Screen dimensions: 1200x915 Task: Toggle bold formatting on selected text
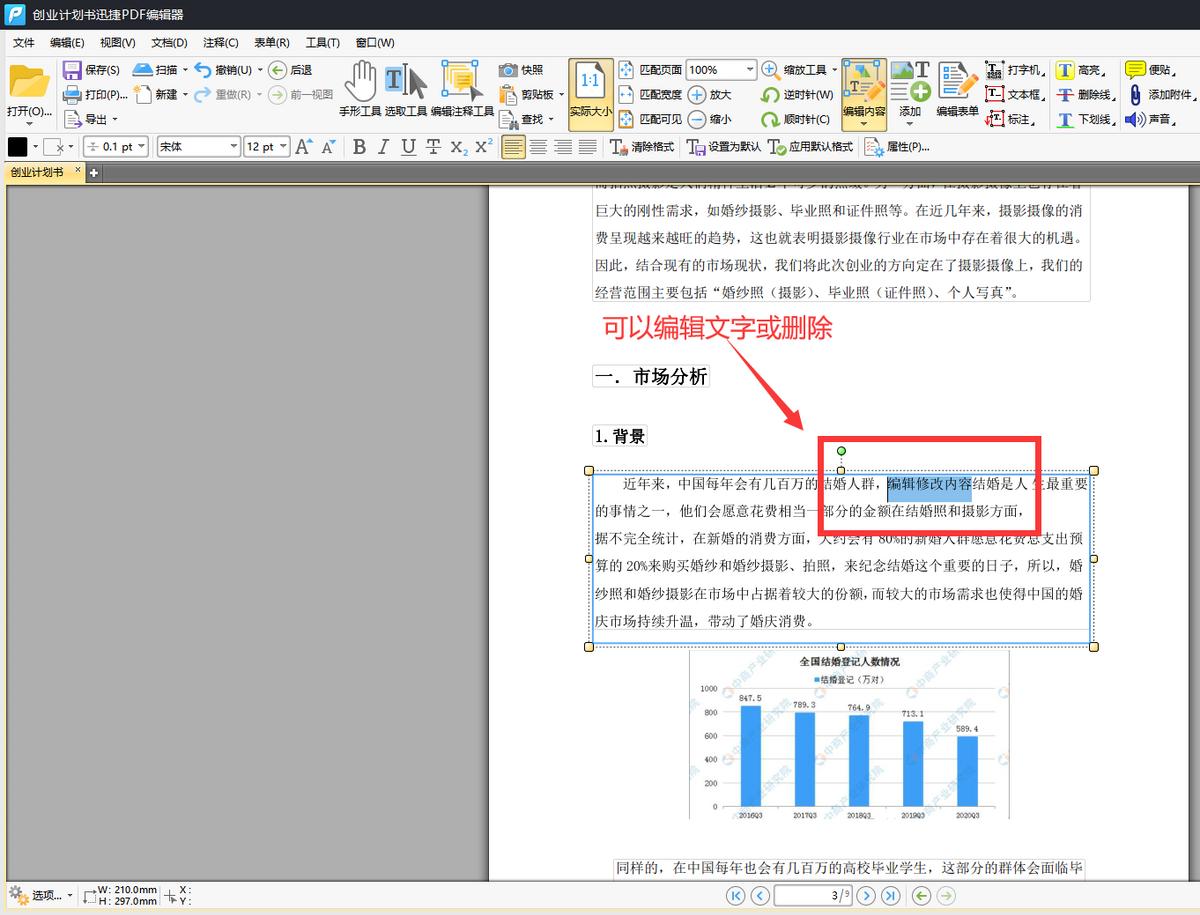359,146
